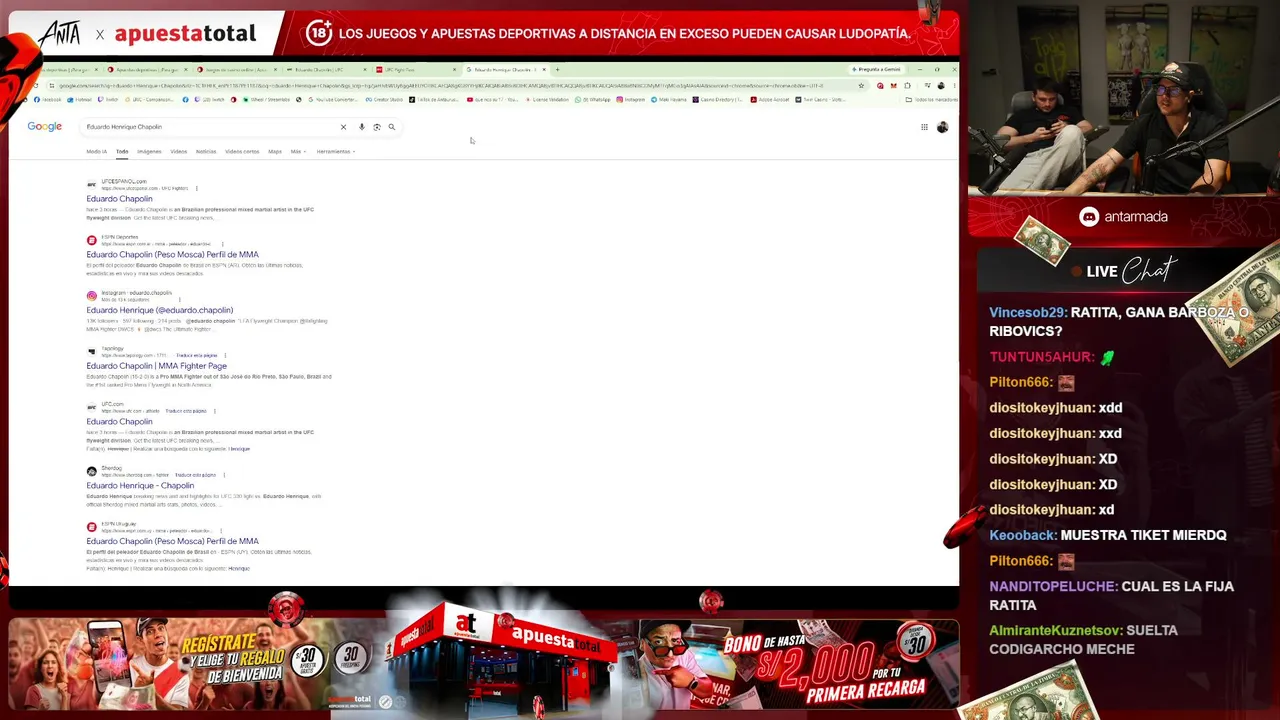This screenshot has height=720, width=1280.
Task: Open the Eduardo Henrique - Chapolin Sherdog result
Action: click(140, 485)
